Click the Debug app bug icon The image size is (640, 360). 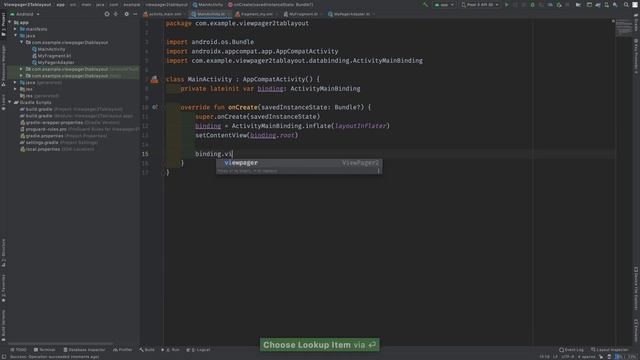coord(532,5)
